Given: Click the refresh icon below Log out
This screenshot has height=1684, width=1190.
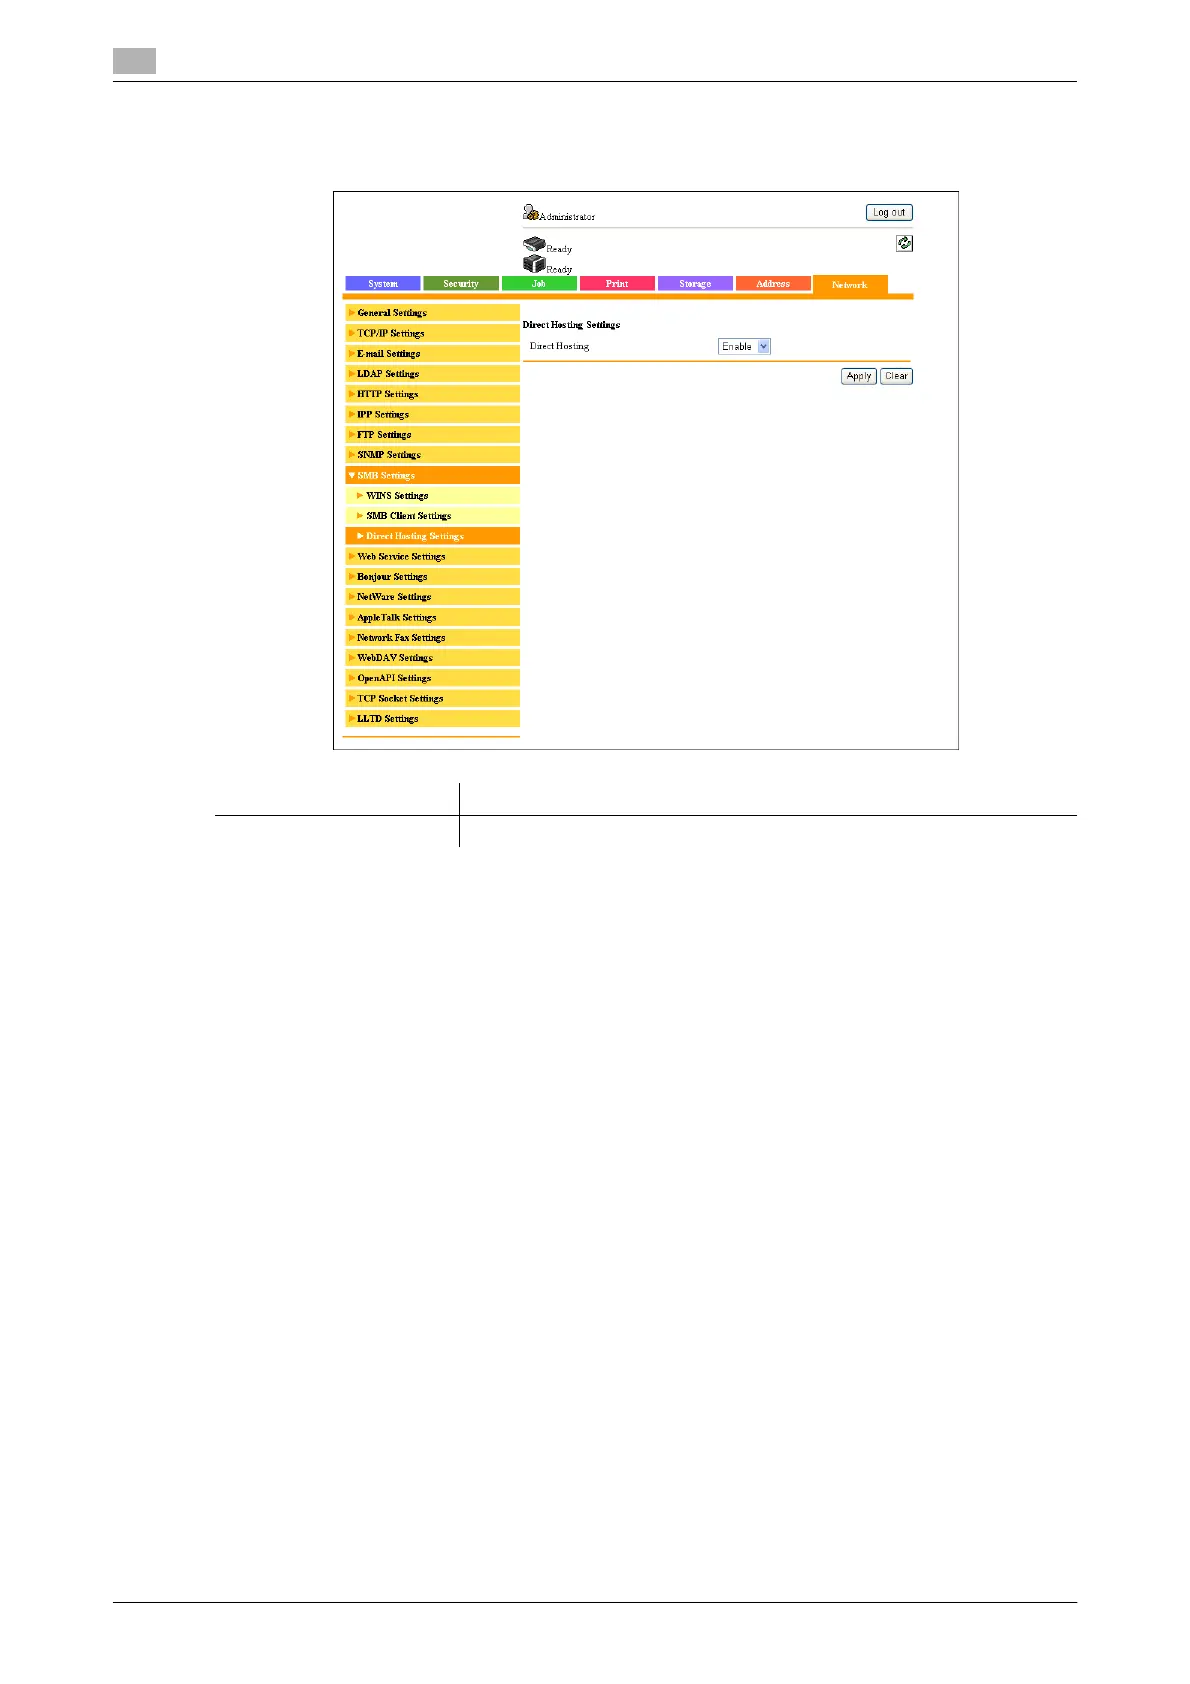Looking at the screenshot, I should click(904, 243).
